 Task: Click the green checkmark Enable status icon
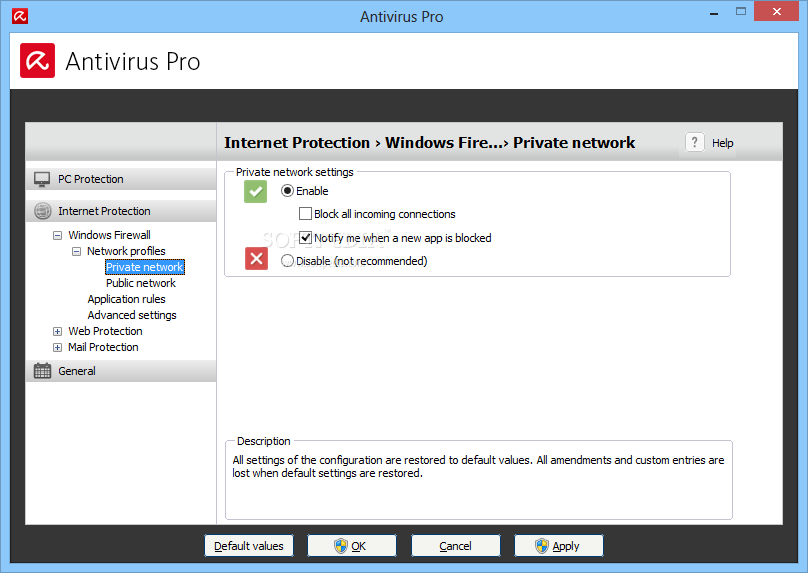pyautogui.click(x=256, y=192)
